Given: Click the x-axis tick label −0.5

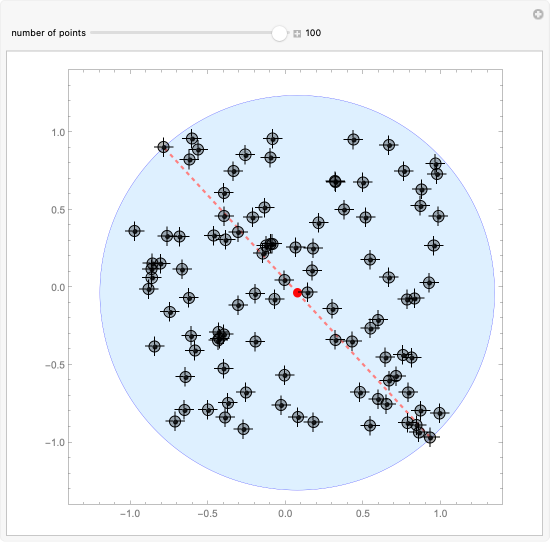Looking at the screenshot, I should click(x=208, y=514).
